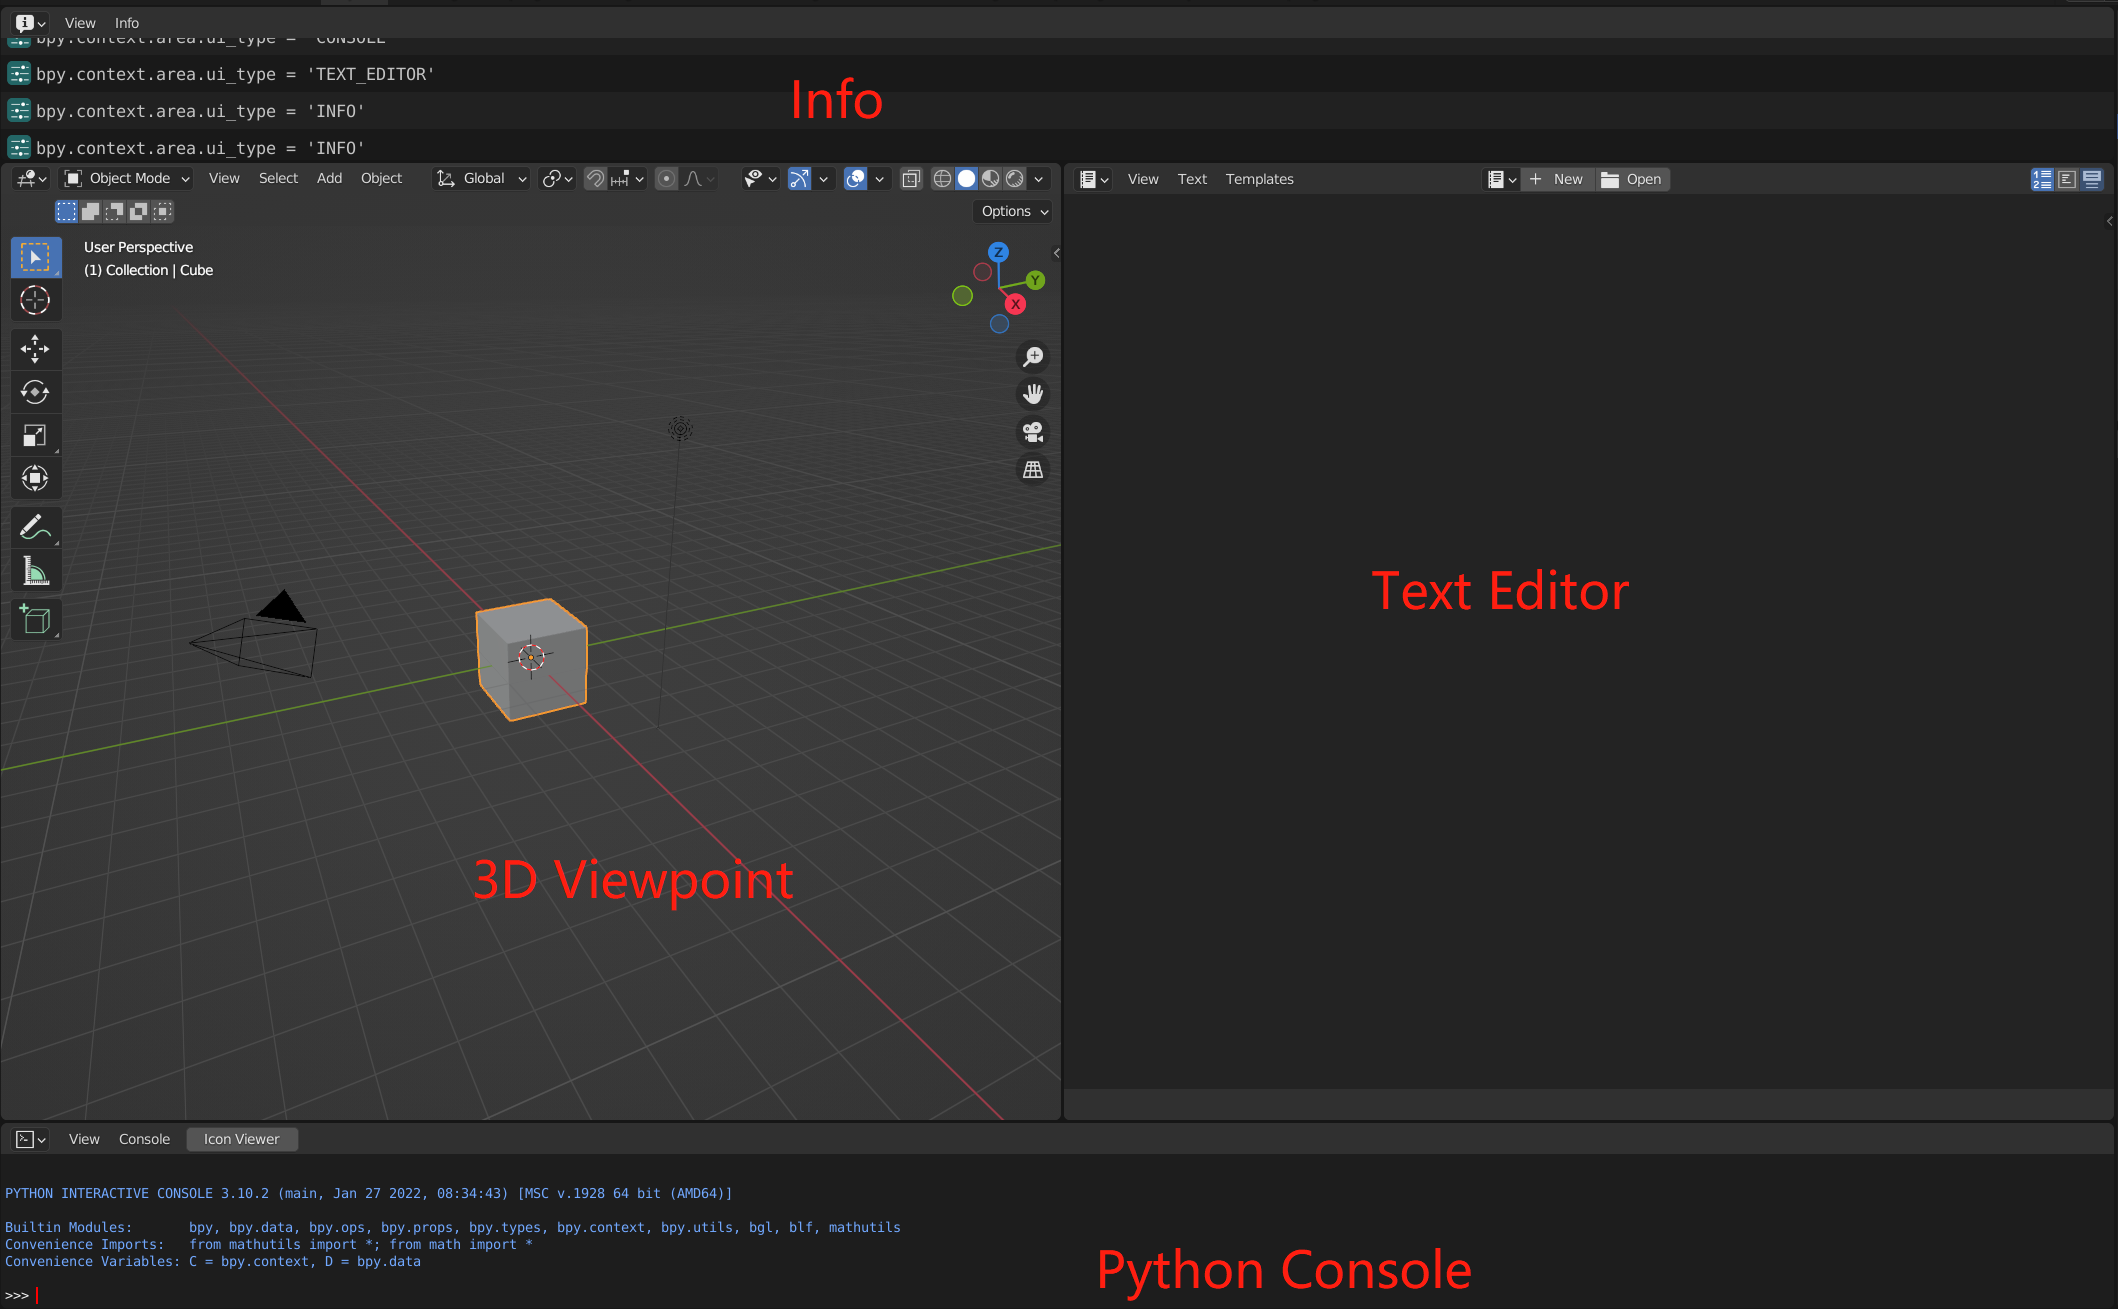The image size is (2118, 1309).
Task: Toggle the camera view button
Action: pyautogui.click(x=1033, y=432)
